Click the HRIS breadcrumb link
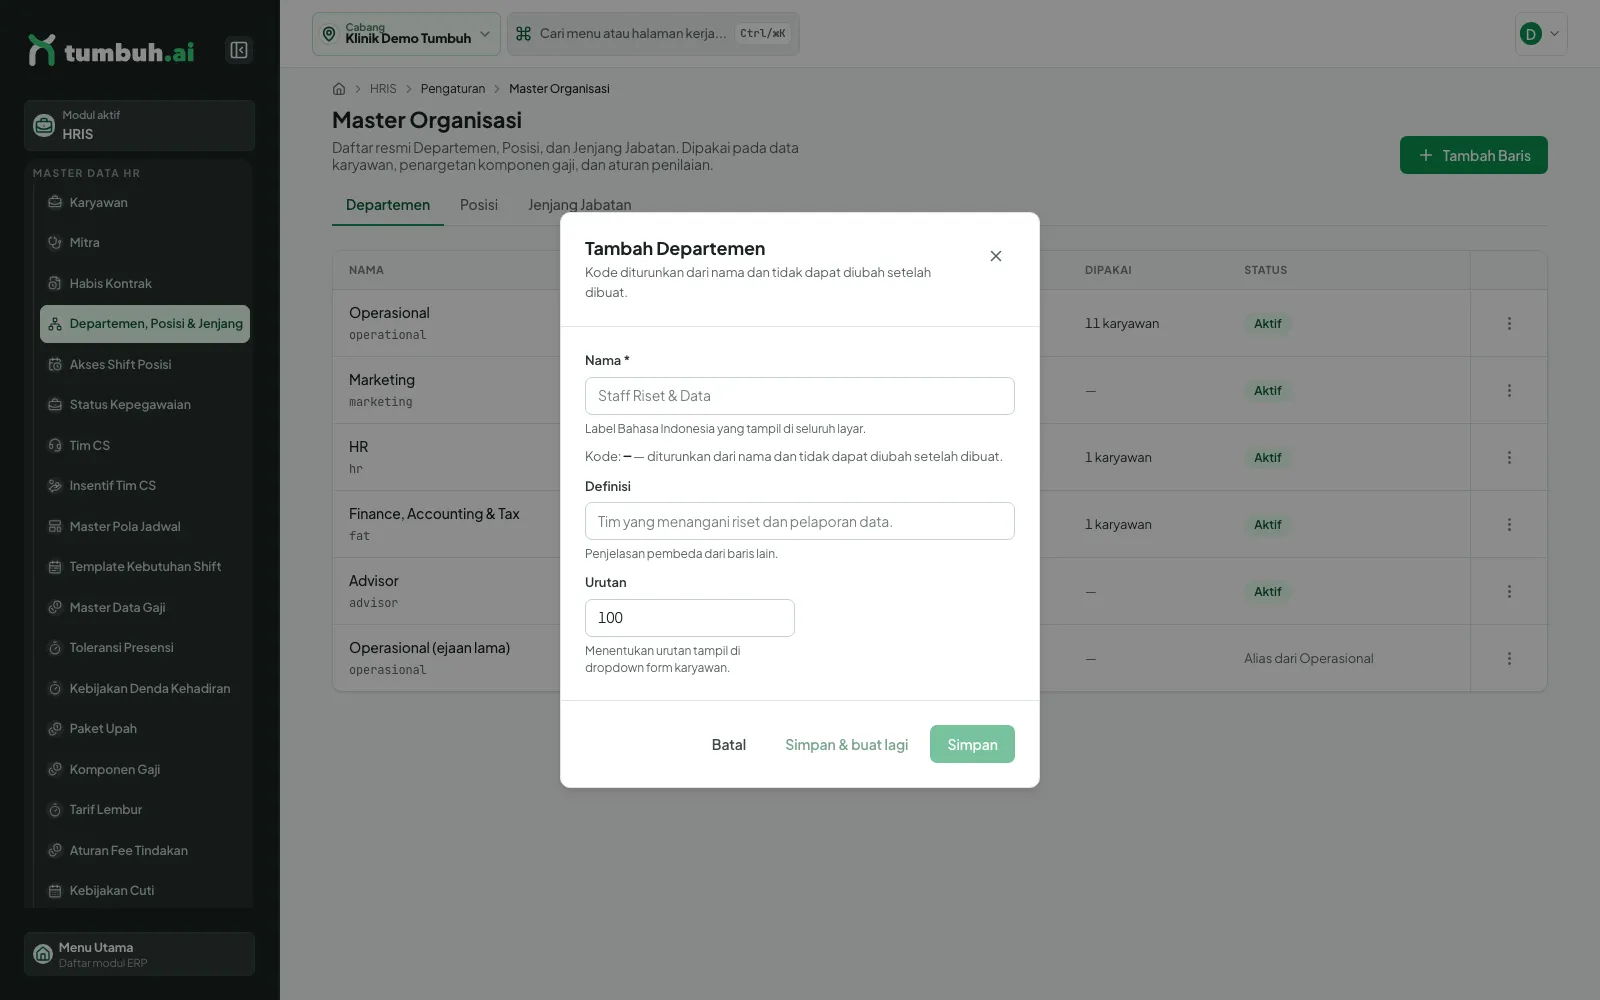The height and width of the screenshot is (1000, 1600). pyautogui.click(x=383, y=89)
